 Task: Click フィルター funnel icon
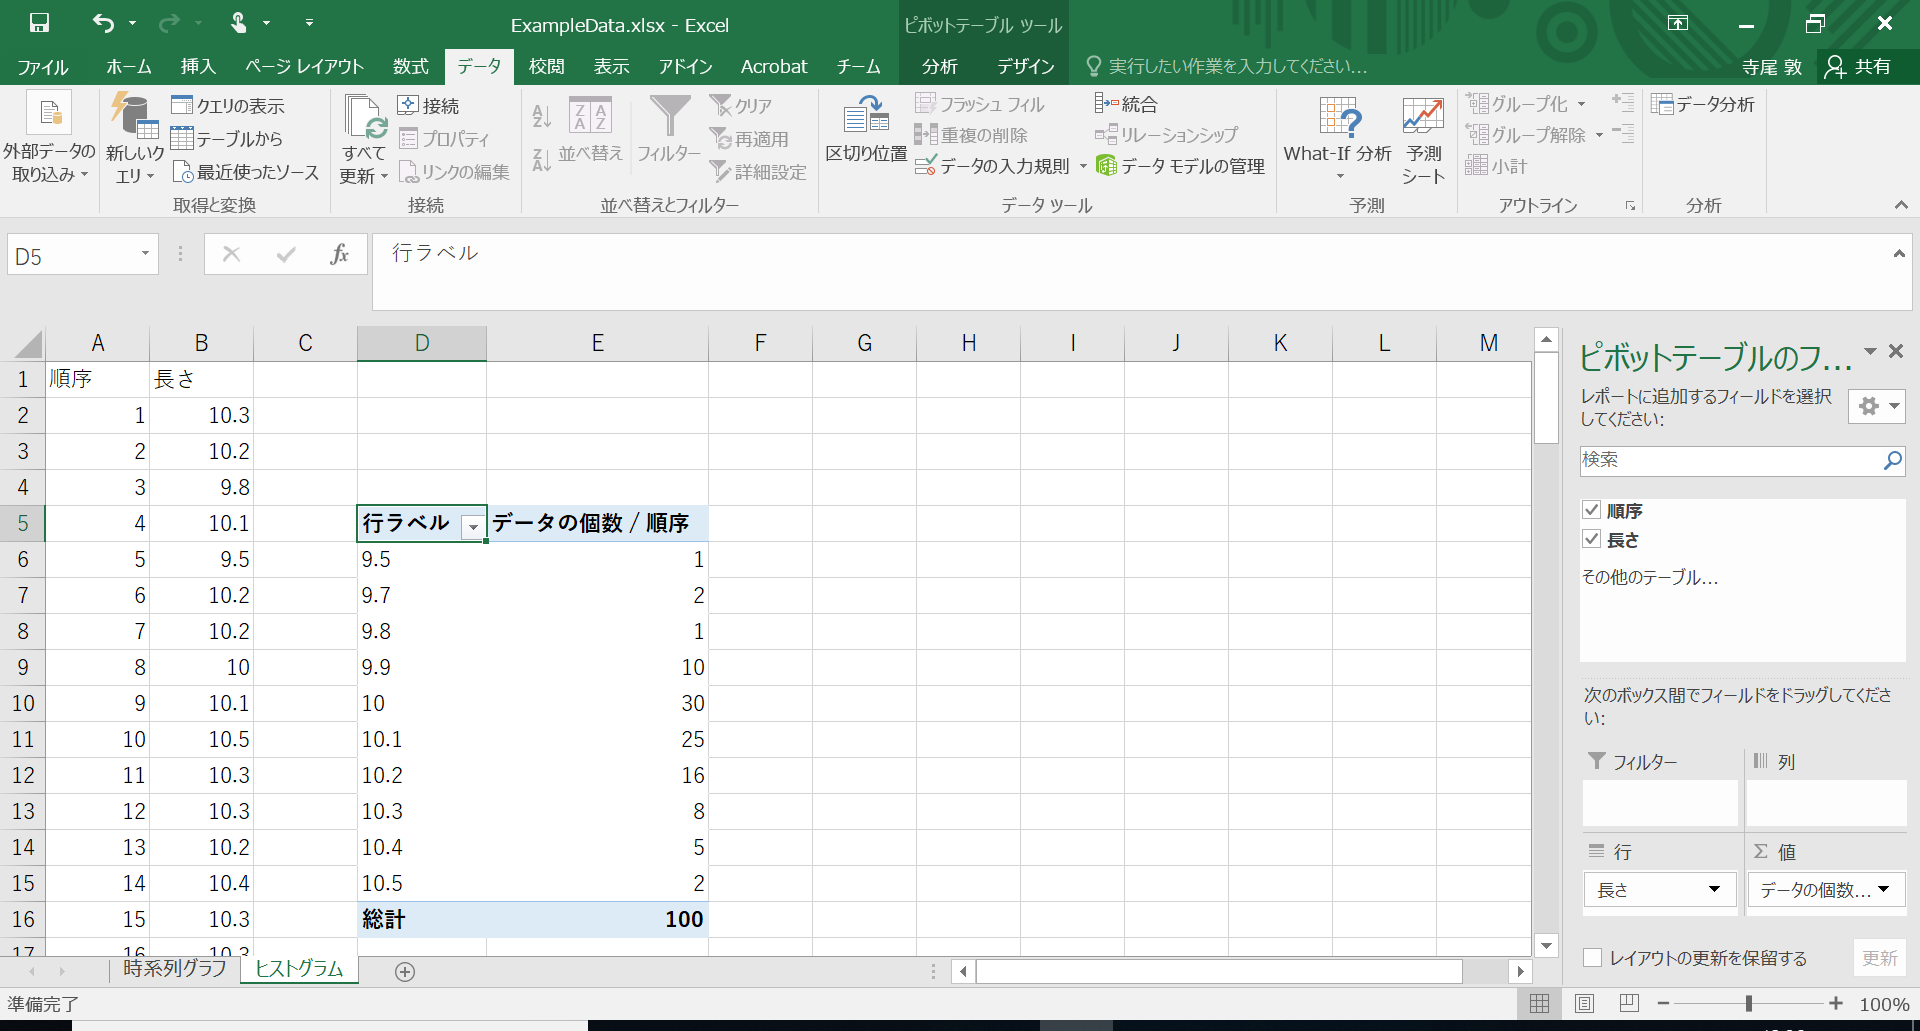click(669, 116)
